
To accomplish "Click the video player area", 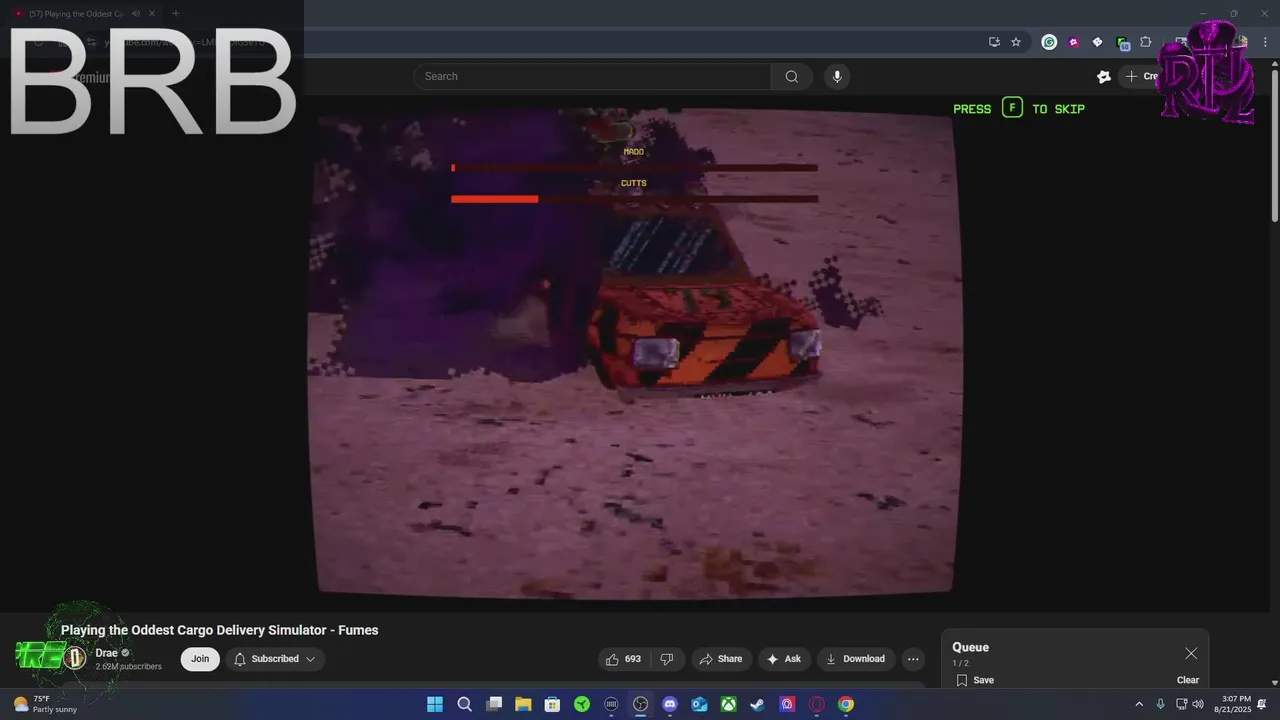I will (635, 355).
